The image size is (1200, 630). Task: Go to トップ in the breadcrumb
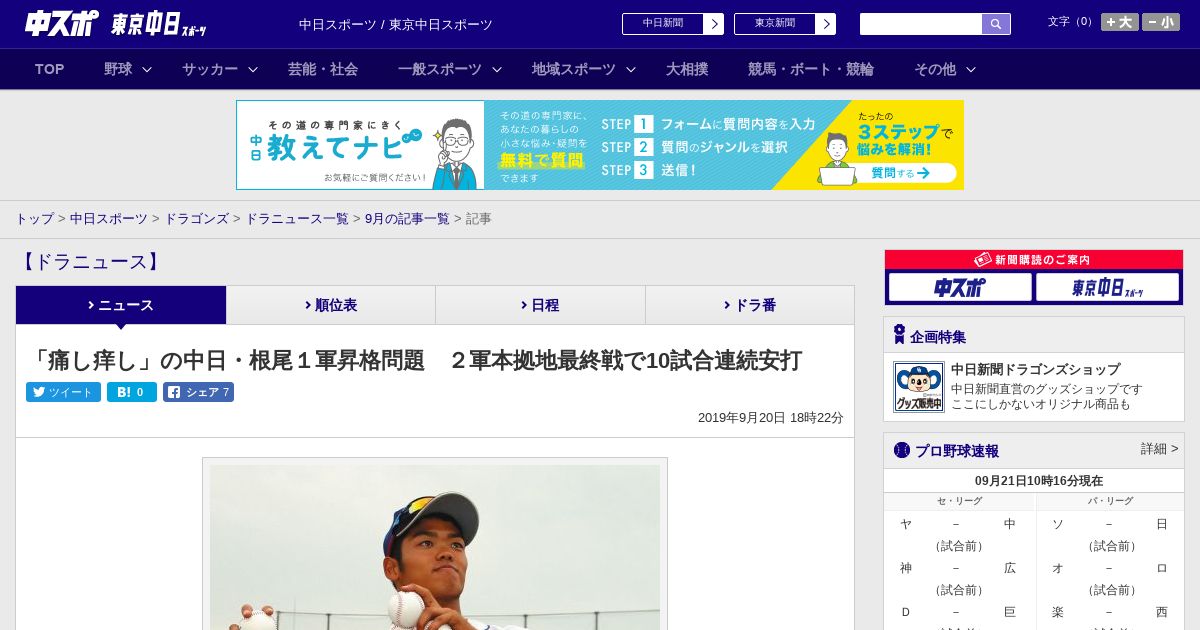[x=35, y=218]
